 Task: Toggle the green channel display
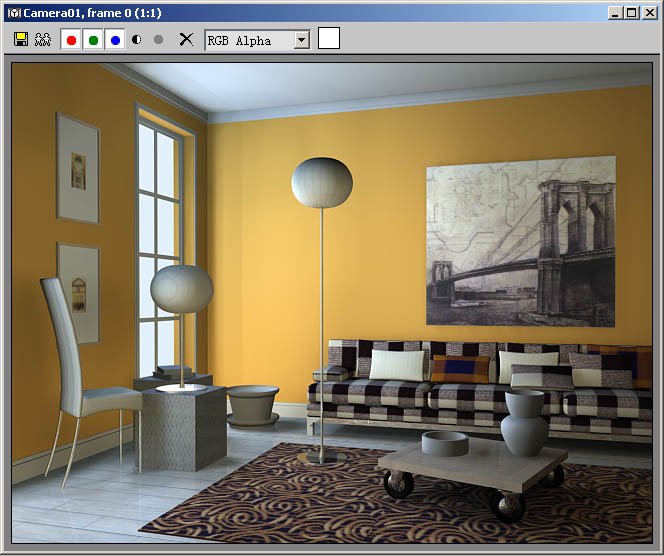coord(93,40)
